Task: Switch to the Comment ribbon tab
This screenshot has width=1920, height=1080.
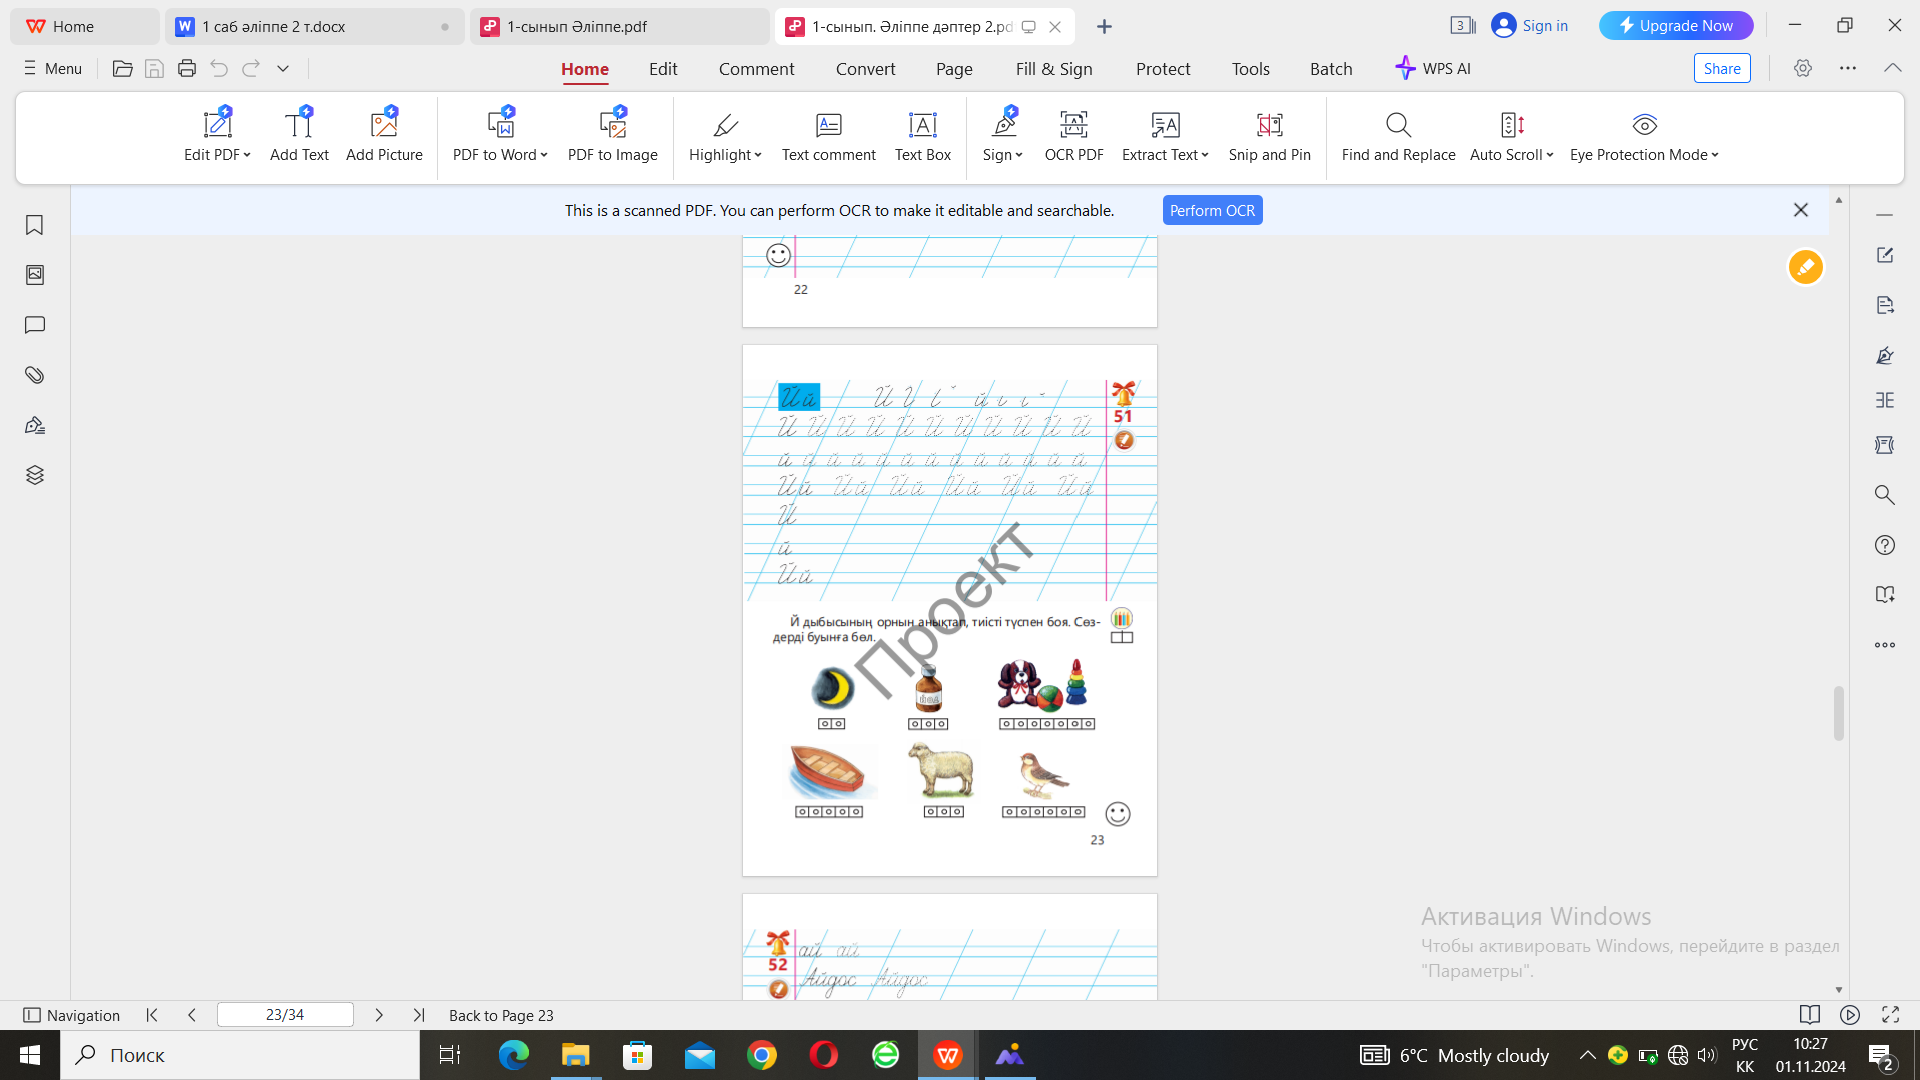Action: (x=756, y=69)
